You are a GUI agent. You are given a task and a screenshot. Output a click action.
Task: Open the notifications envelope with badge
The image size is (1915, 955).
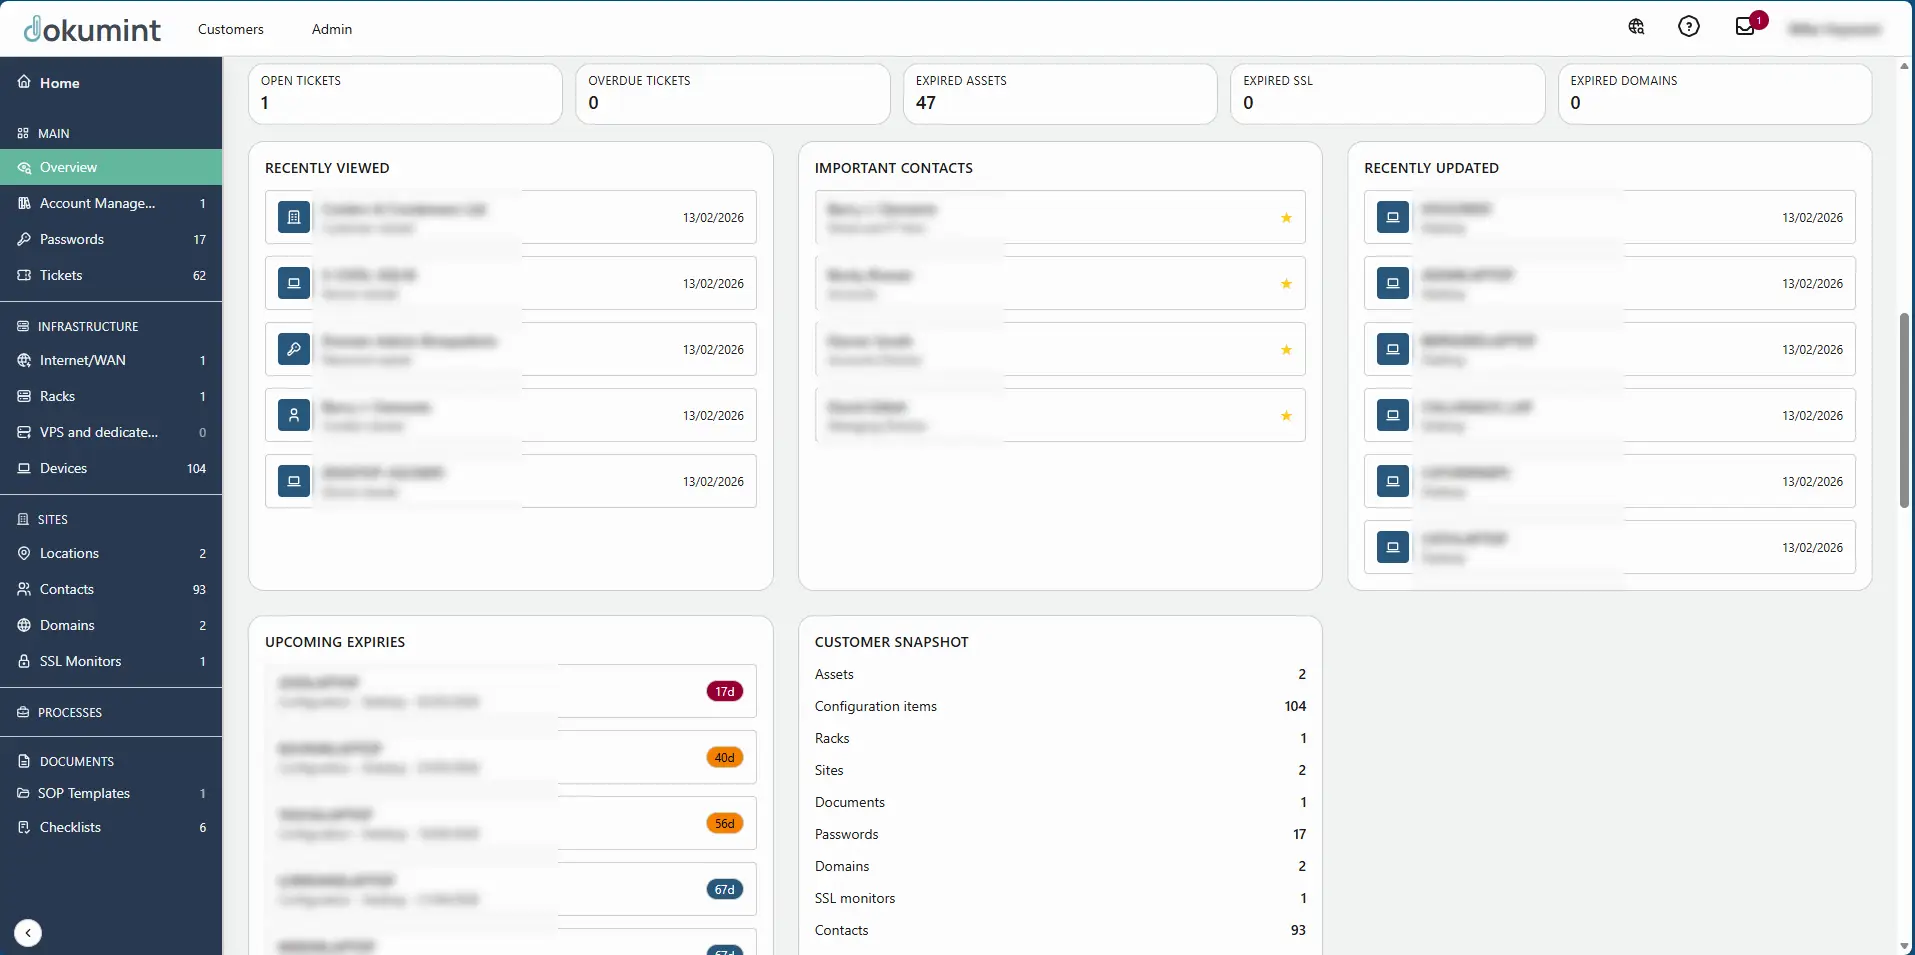1745,27
